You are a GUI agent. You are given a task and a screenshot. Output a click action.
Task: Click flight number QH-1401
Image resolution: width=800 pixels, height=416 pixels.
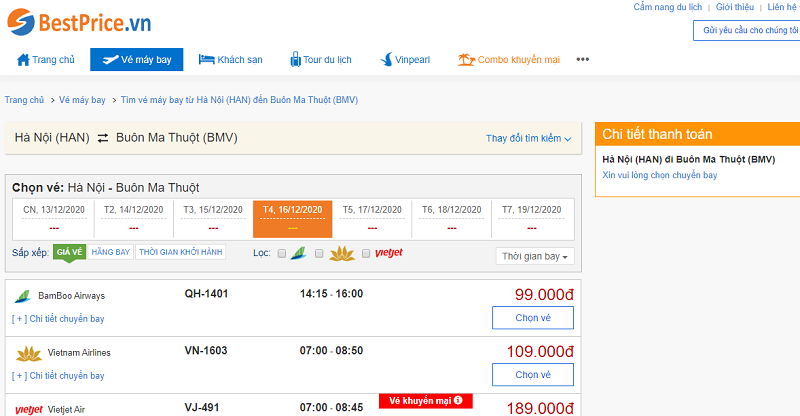tap(206, 294)
